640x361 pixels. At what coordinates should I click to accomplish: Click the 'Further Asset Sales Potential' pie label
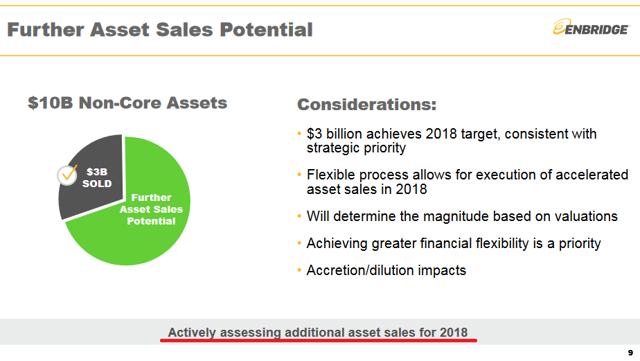click(x=151, y=209)
